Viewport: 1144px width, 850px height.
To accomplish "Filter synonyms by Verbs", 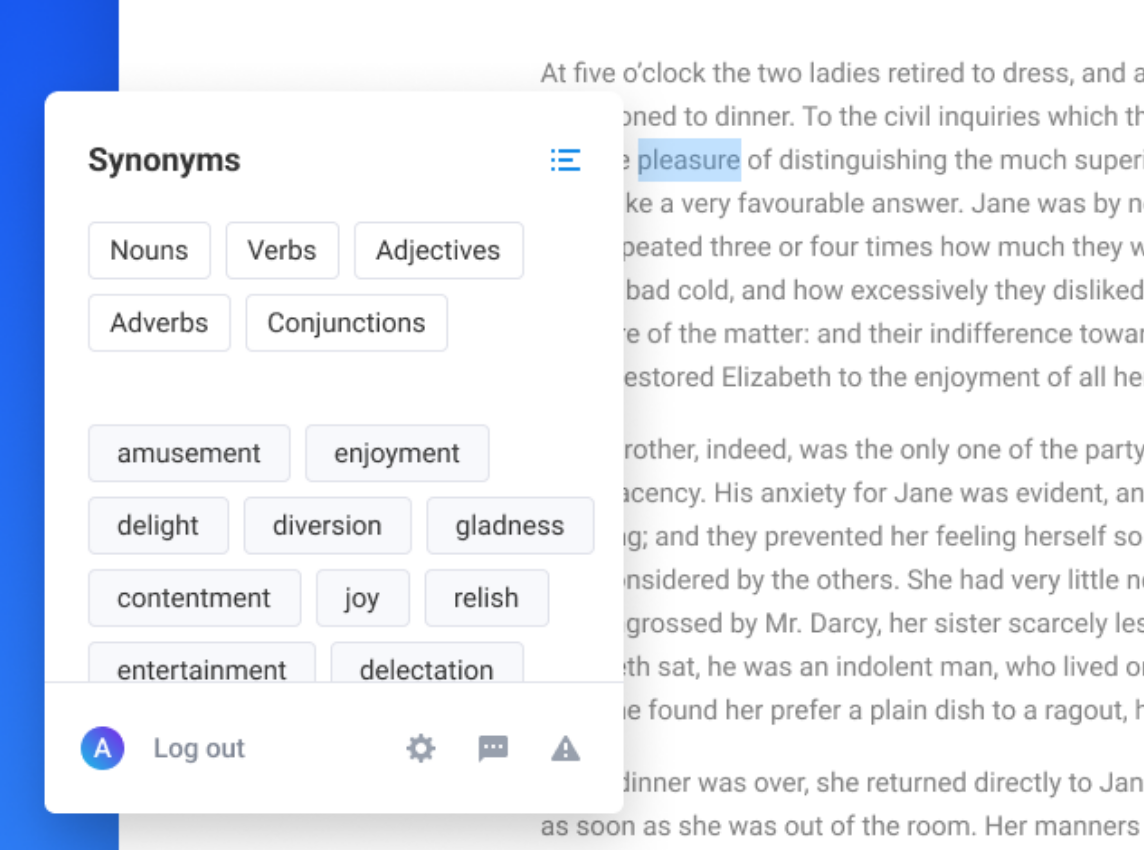I will (x=282, y=250).
